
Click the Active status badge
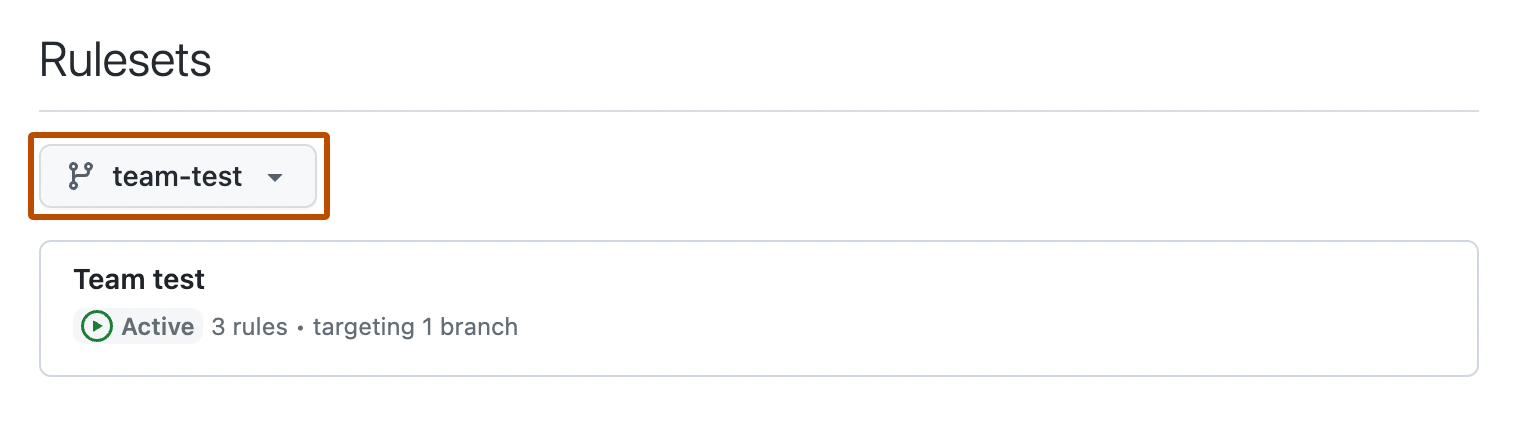point(138,327)
